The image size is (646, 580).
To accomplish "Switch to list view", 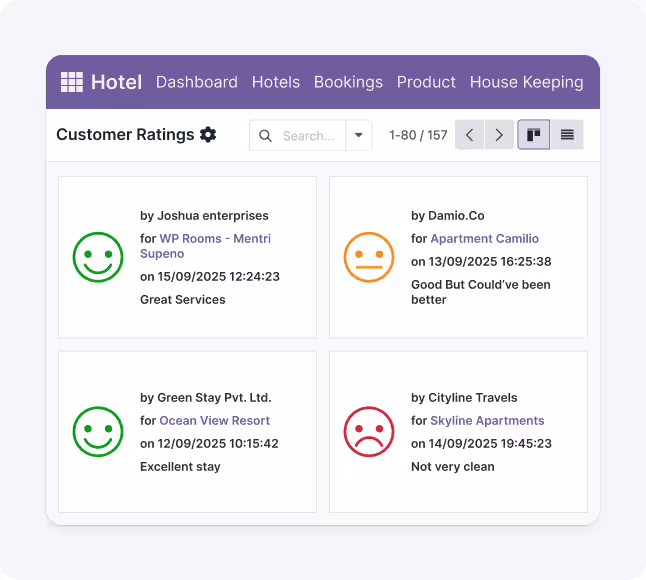I will (567, 135).
